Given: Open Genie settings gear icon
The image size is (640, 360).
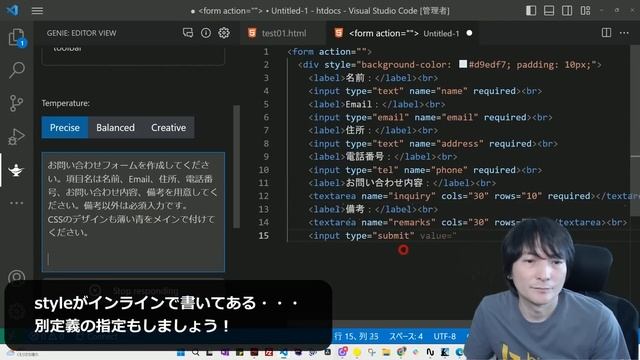Looking at the screenshot, I should click(224, 33).
